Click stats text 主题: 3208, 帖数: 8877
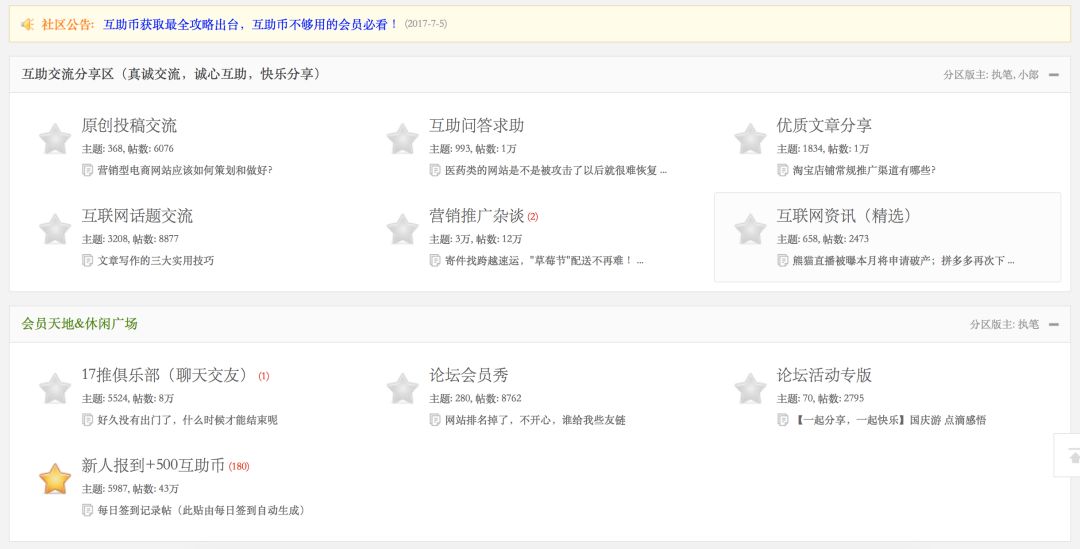 [x=130, y=239]
